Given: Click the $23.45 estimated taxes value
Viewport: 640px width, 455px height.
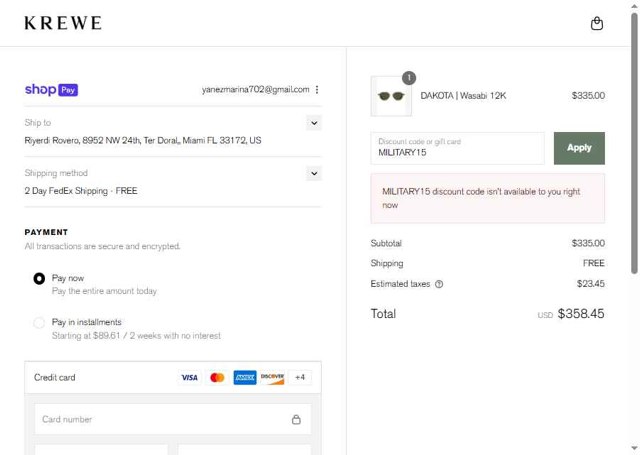Looking at the screenshot, I should [x=591, y=284].
